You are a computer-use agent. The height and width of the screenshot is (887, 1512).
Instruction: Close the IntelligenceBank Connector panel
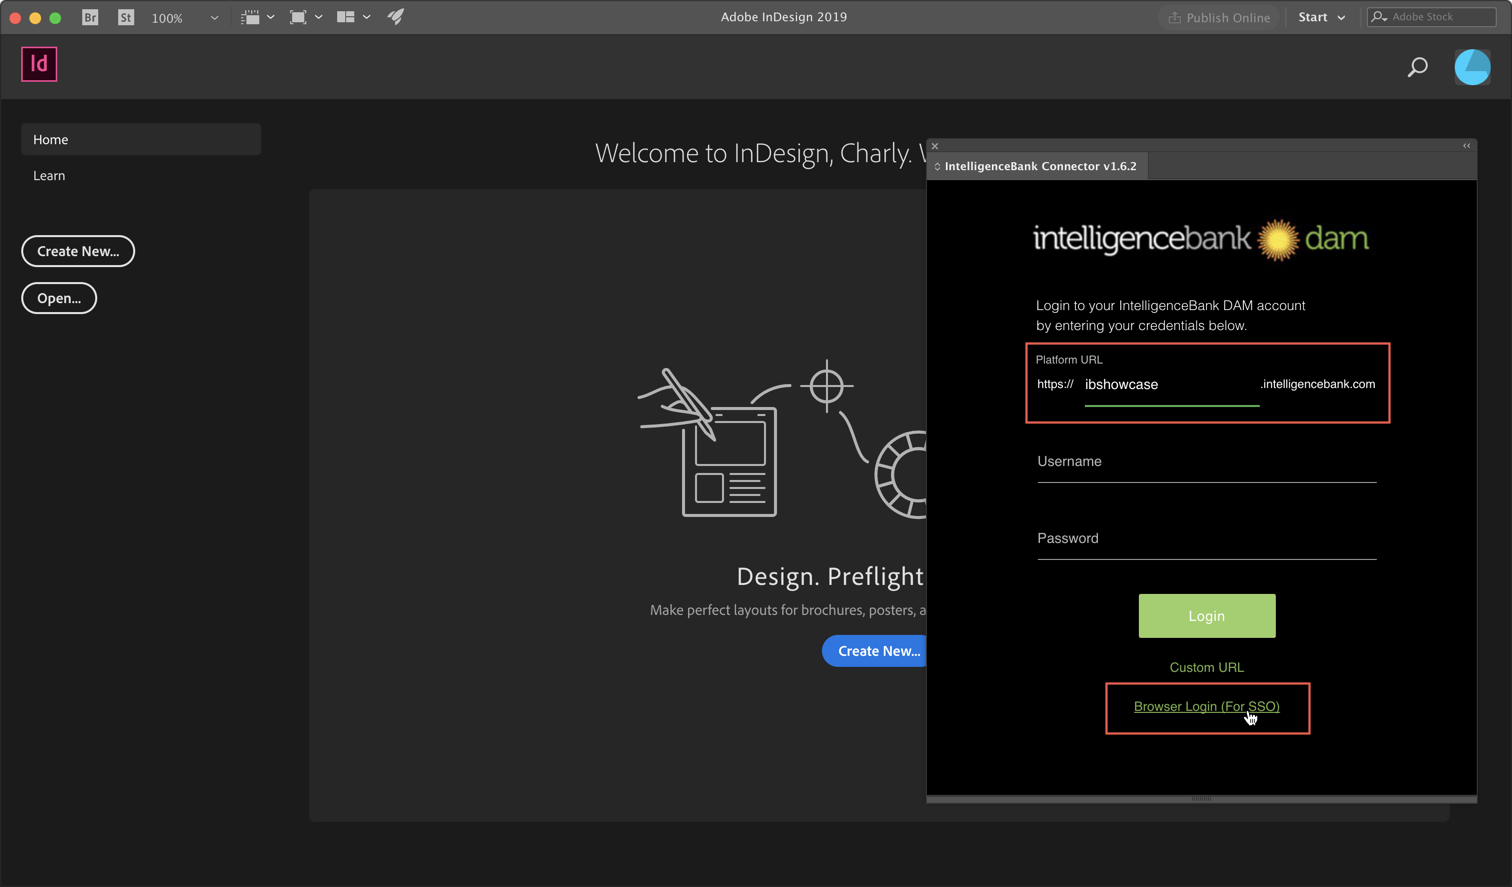click(x=935, y=146)
